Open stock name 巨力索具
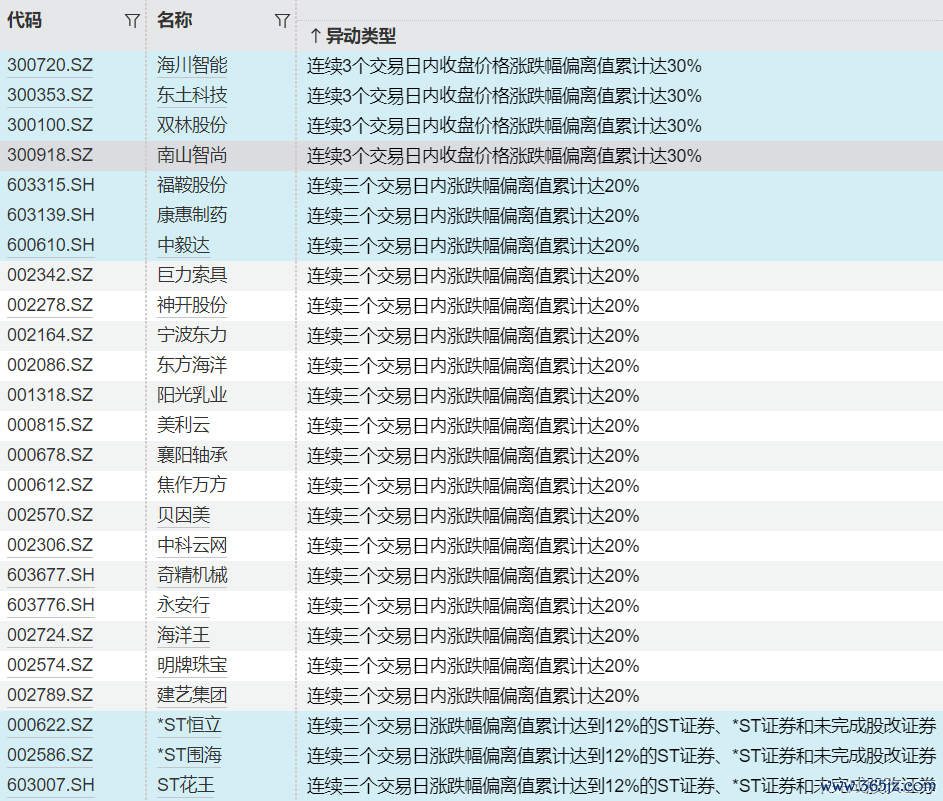The width and height of the screenshot is (943, 801). tap(192, 275)
